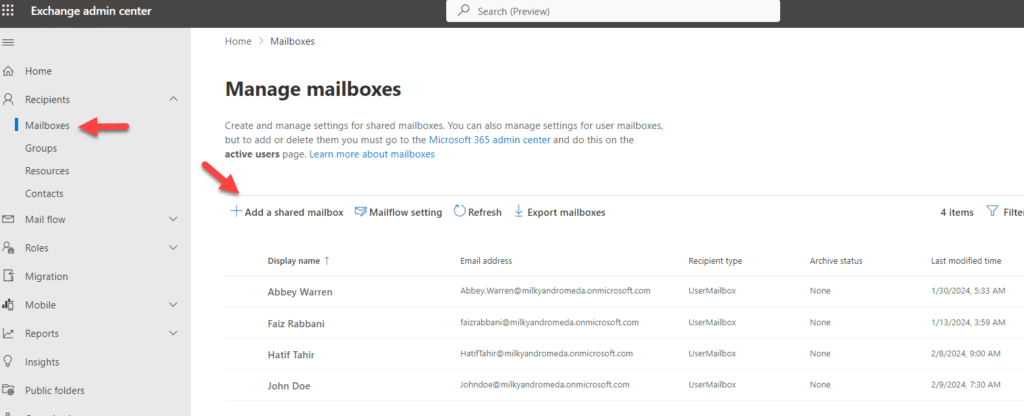The height and width of the screenshot is (416, 1024).
Task: Expand the Roles section chevron
Action: (173, 248)
